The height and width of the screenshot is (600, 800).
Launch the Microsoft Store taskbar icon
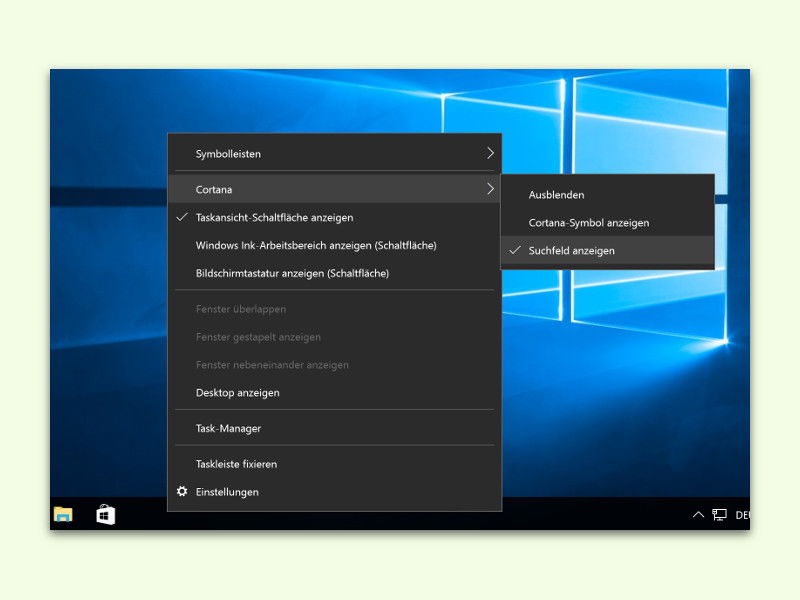(x=106, y=514)
